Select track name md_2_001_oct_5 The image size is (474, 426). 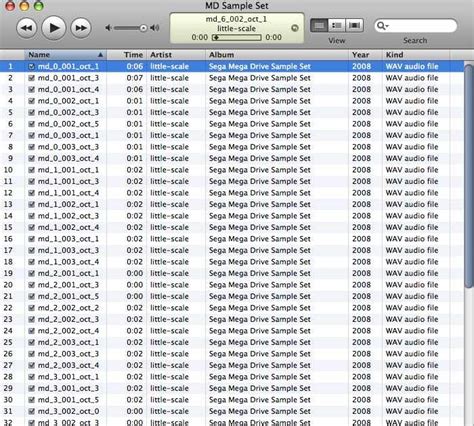coord(68,297)
